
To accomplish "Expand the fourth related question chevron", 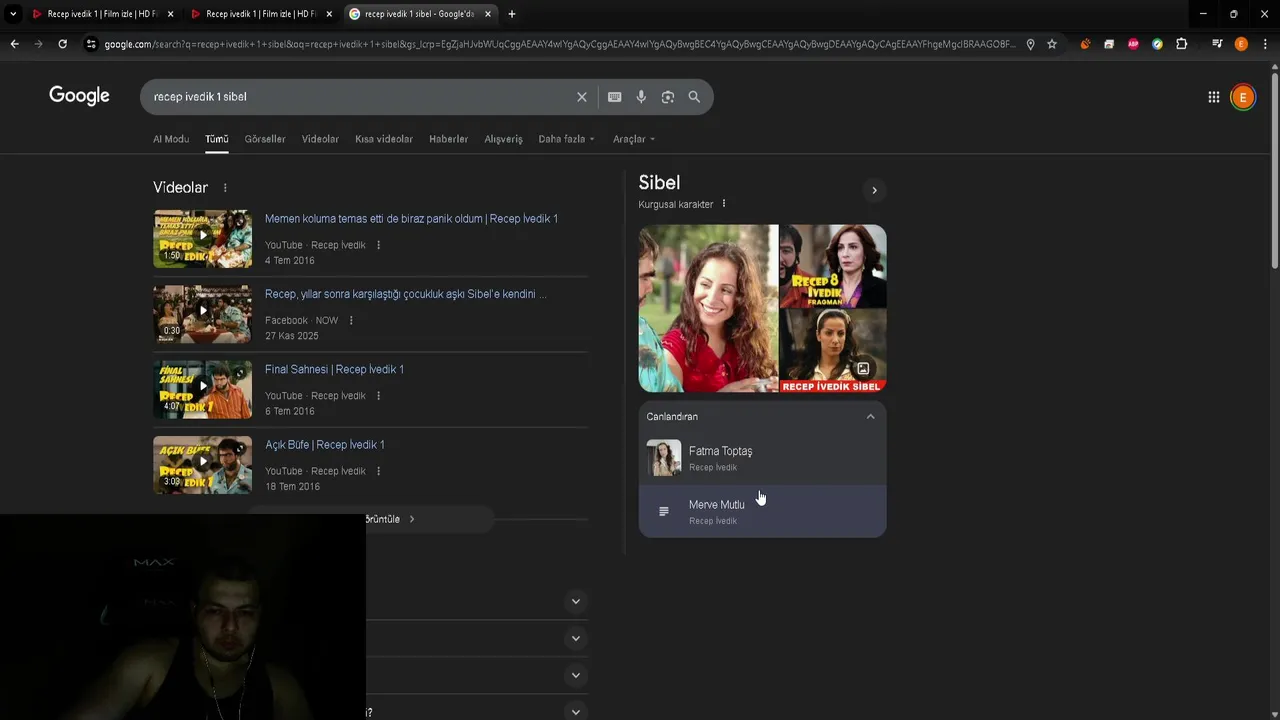I will click(x=575, y=711).
